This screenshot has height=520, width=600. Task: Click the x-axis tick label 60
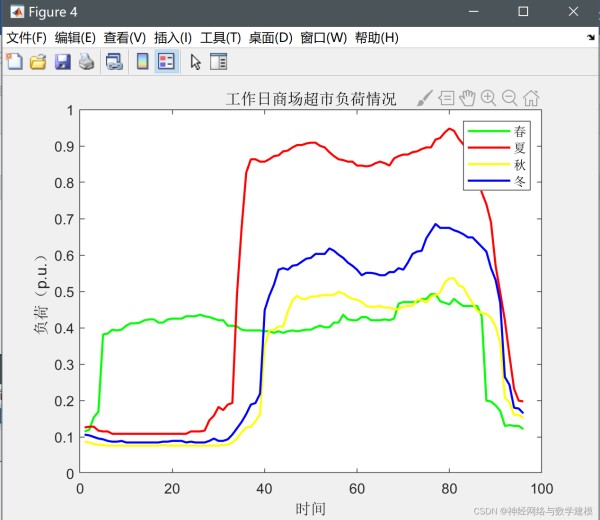[357, 489]
